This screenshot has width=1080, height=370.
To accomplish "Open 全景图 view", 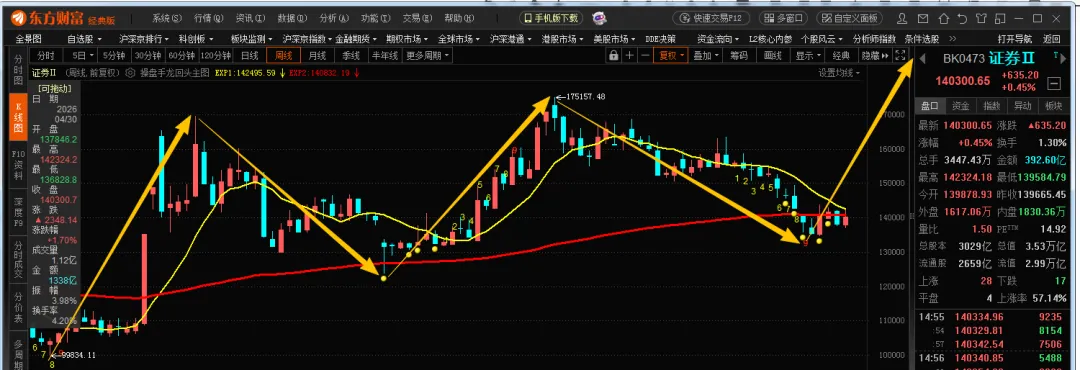I will pos(28,39).
